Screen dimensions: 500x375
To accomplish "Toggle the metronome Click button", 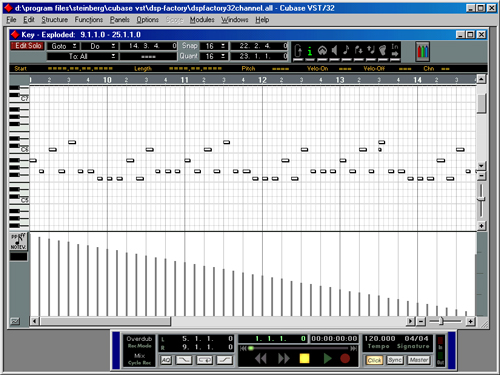I will (374, 360).
